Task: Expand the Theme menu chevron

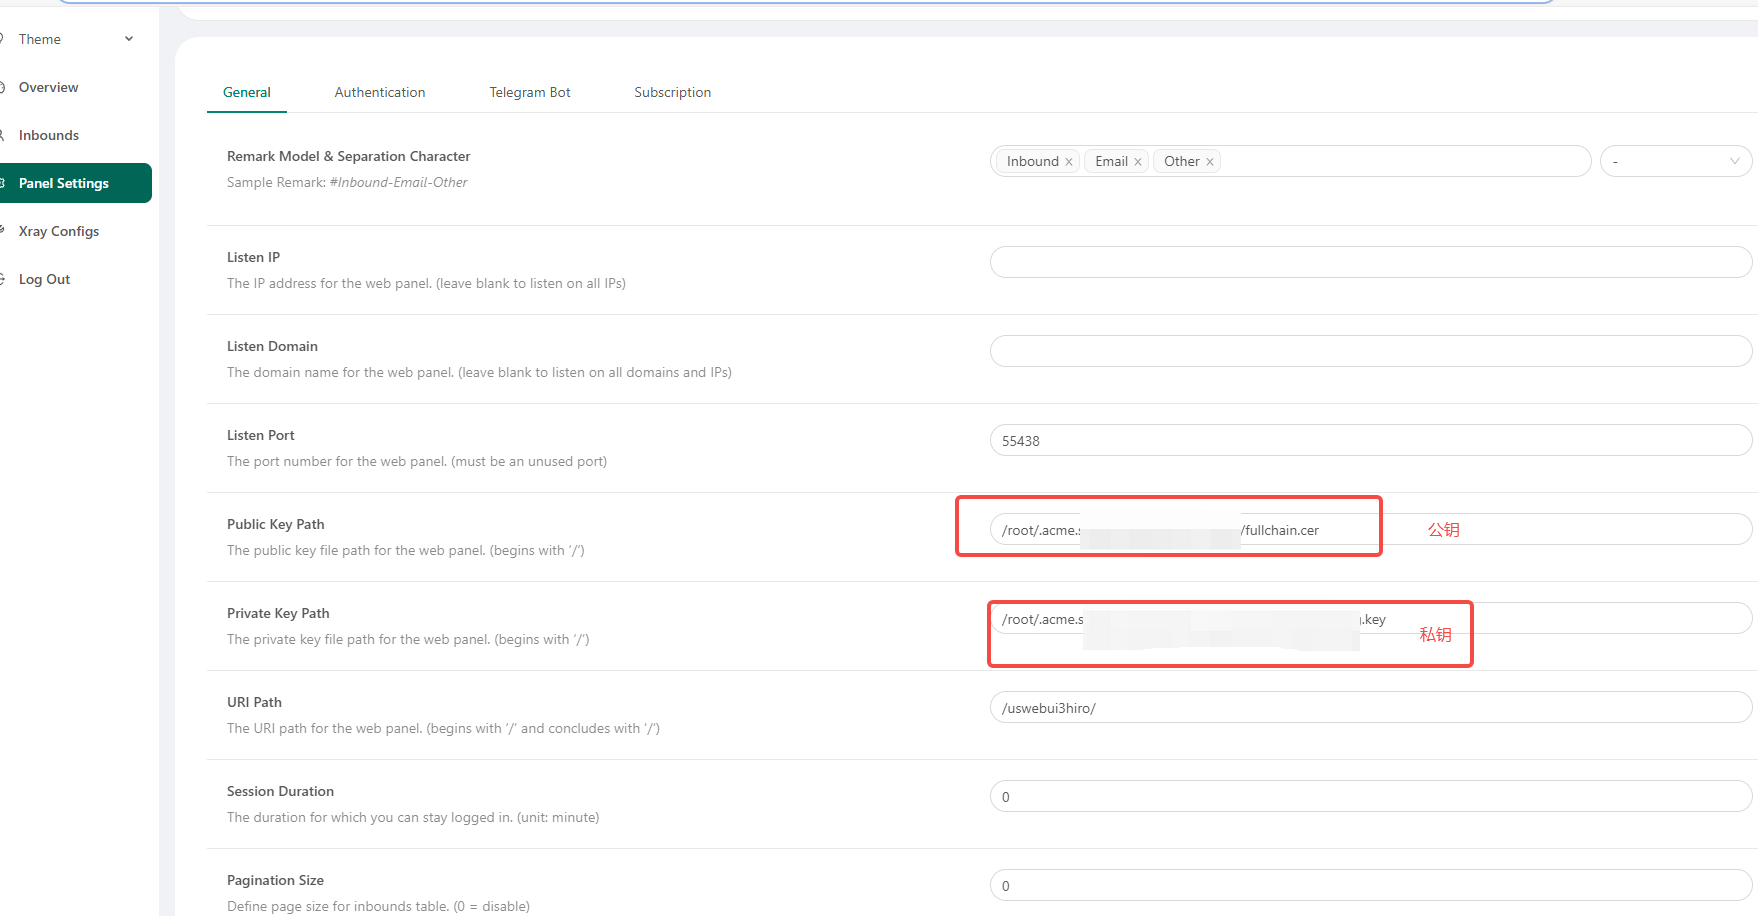Action: pyautogui.click(x=129, y=39)
